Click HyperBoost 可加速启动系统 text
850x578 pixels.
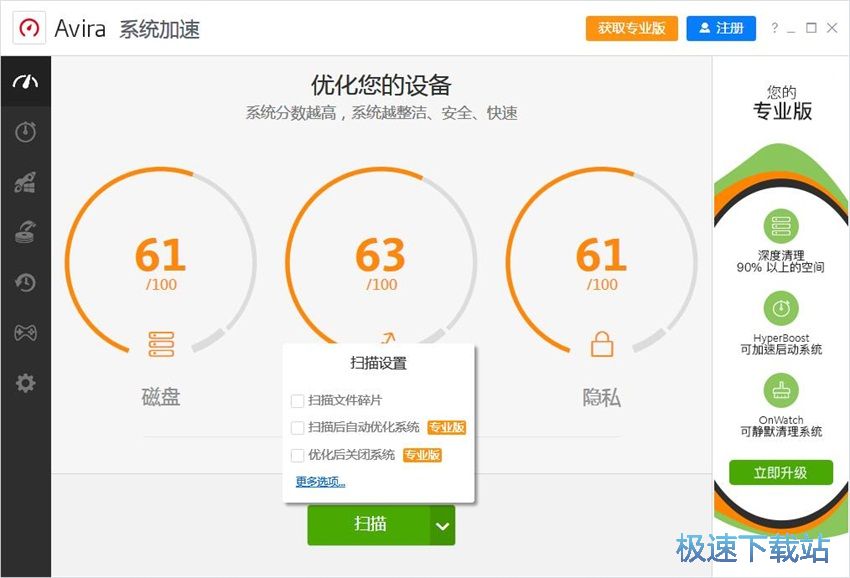pos(781,344)
